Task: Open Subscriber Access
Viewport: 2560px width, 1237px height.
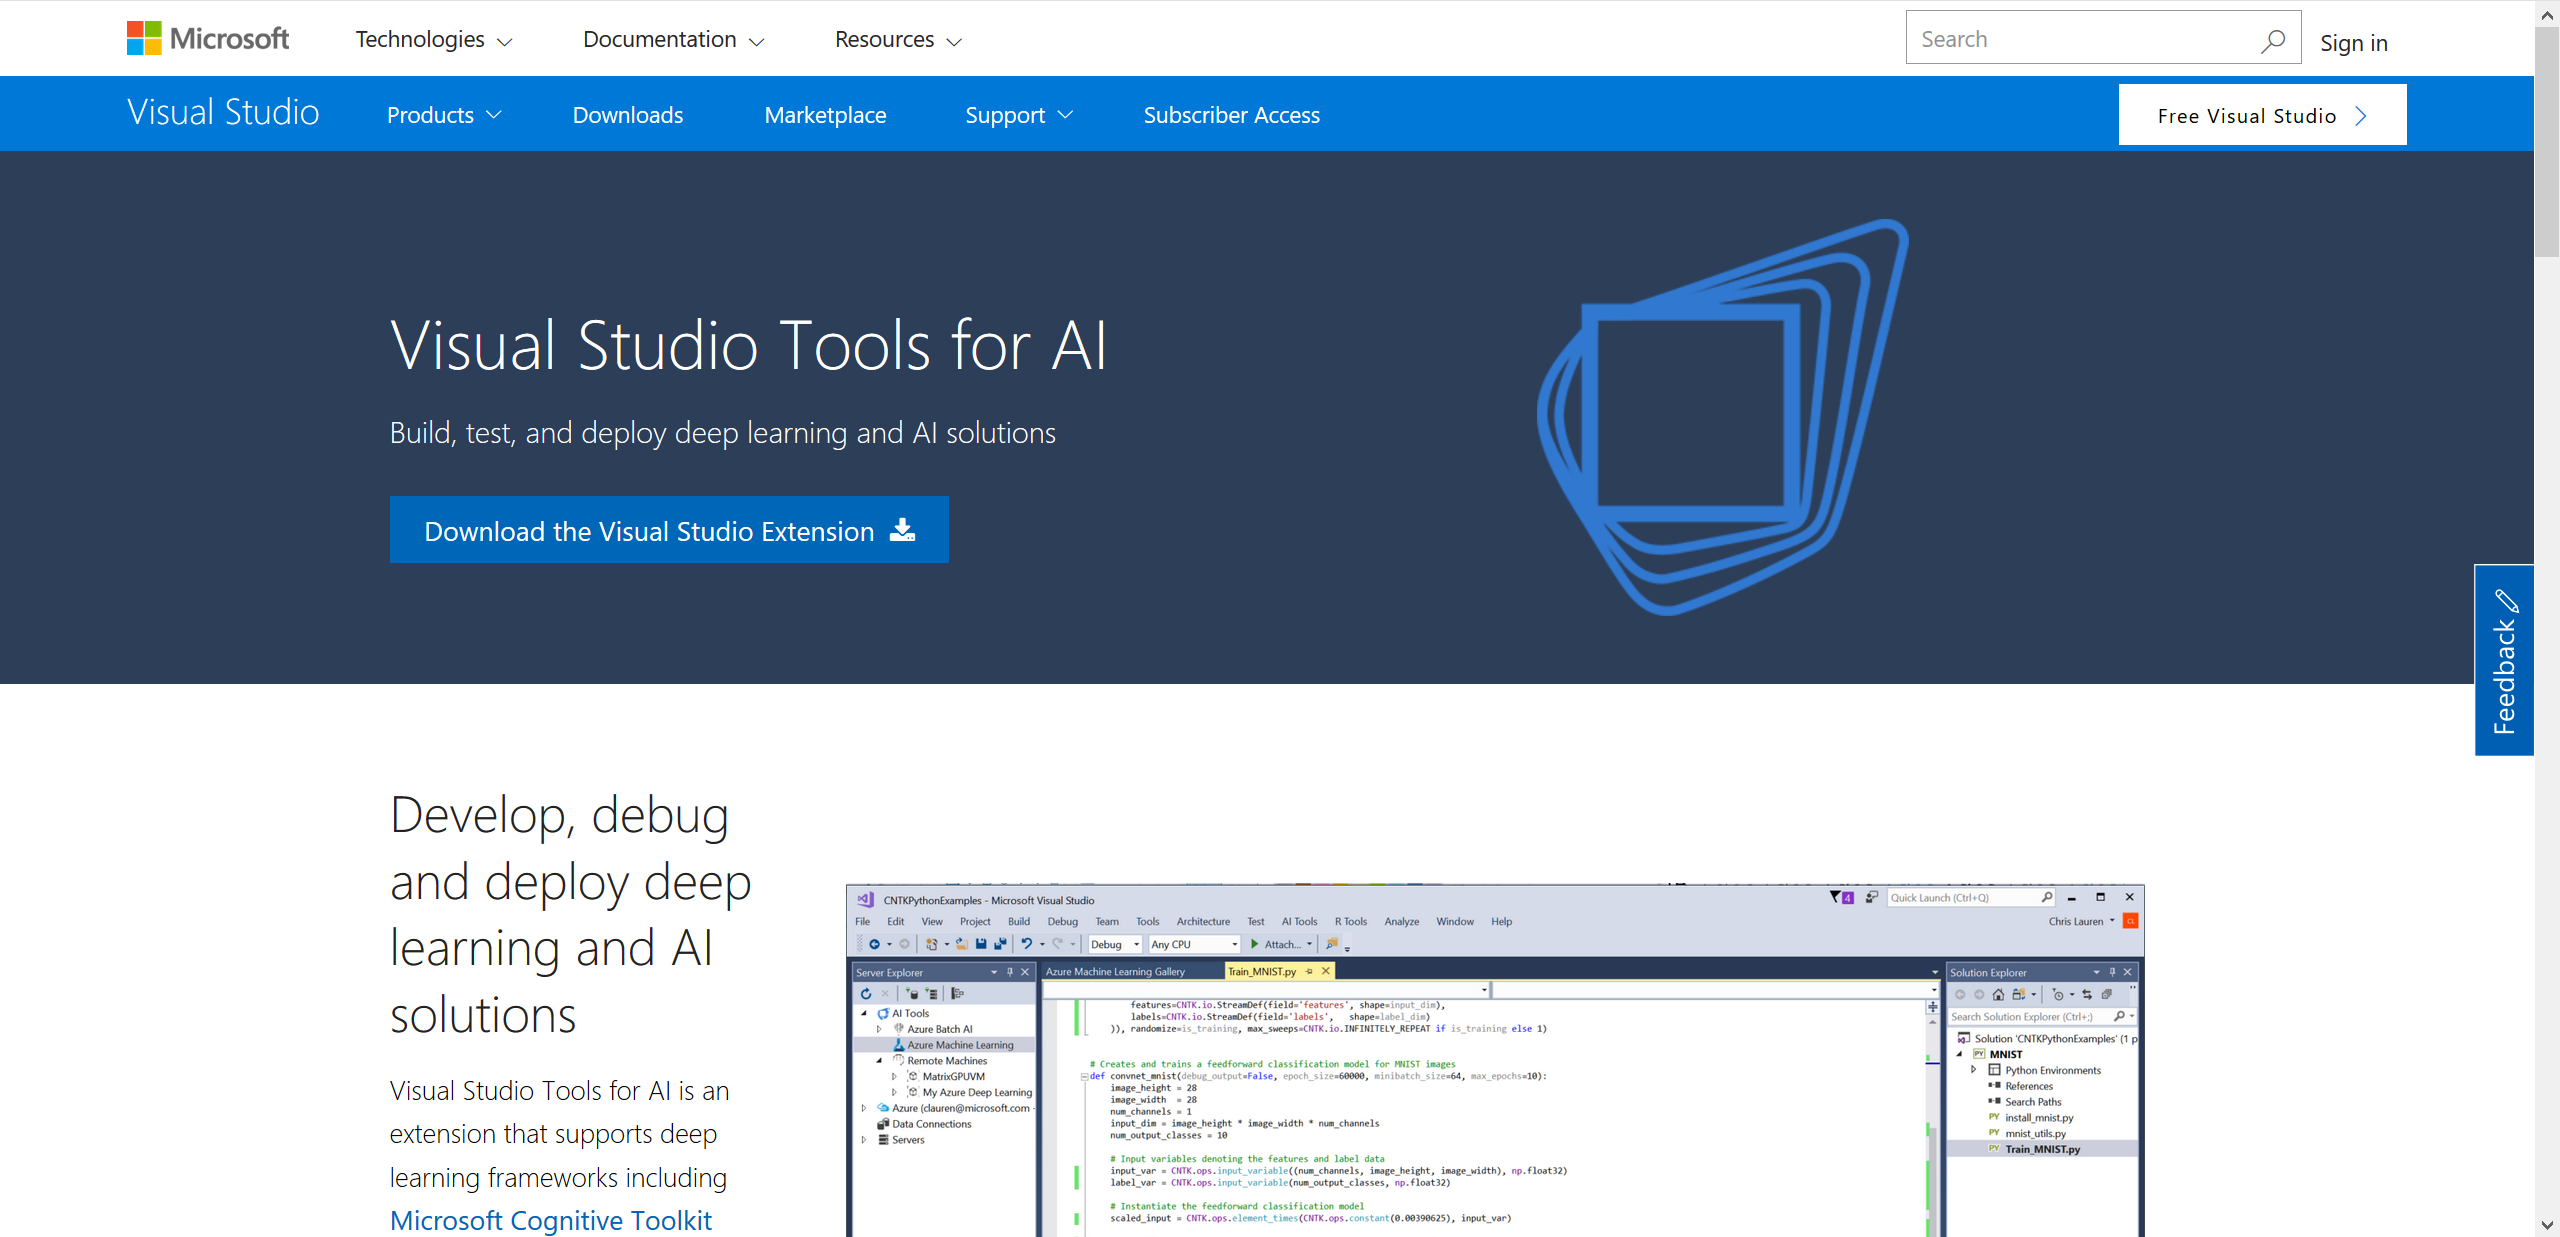Action: point(1231,115)
